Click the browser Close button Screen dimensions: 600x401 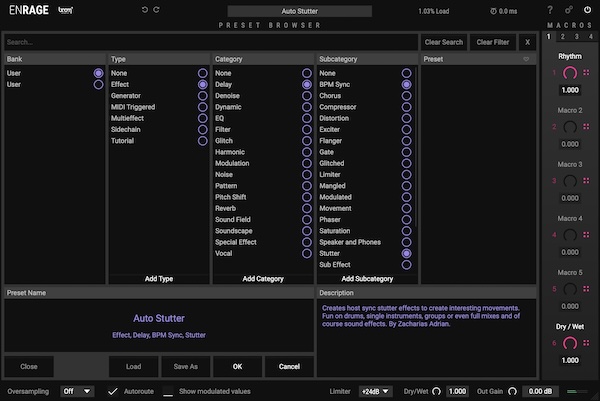coord(29,366)
